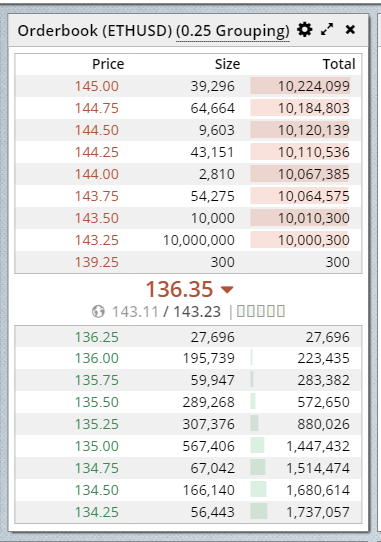
Task: Click the size 567,406 cell
Action: click(x=208, y=446)
